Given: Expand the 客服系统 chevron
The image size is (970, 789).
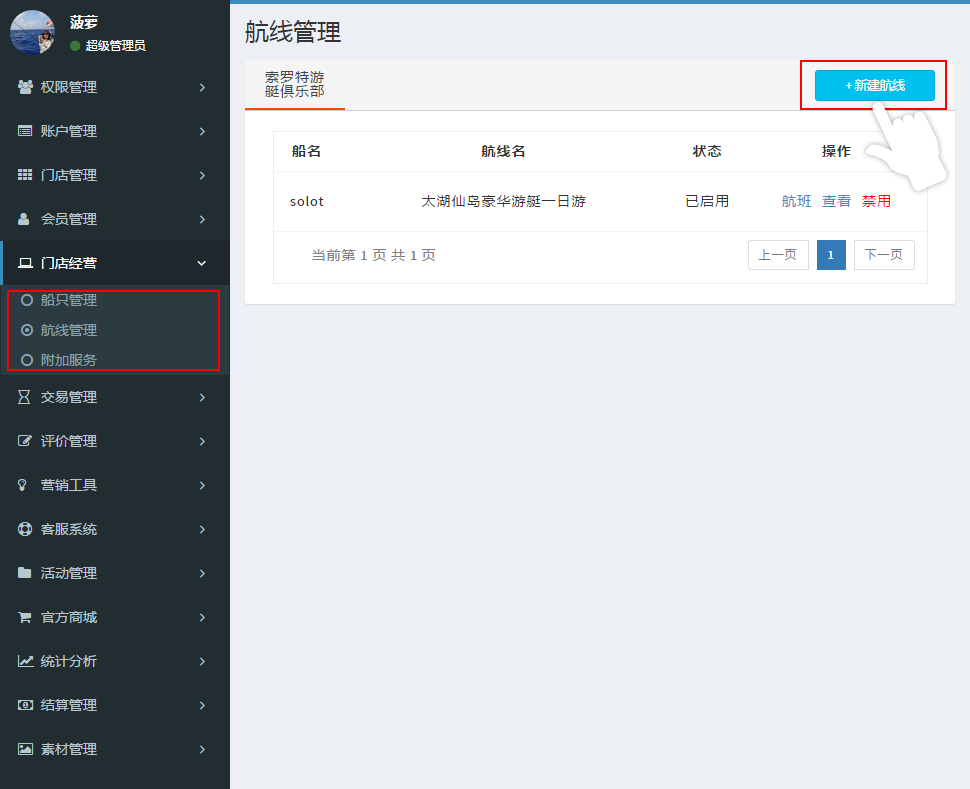Looking at the screenshot, I should click(202, 529).
